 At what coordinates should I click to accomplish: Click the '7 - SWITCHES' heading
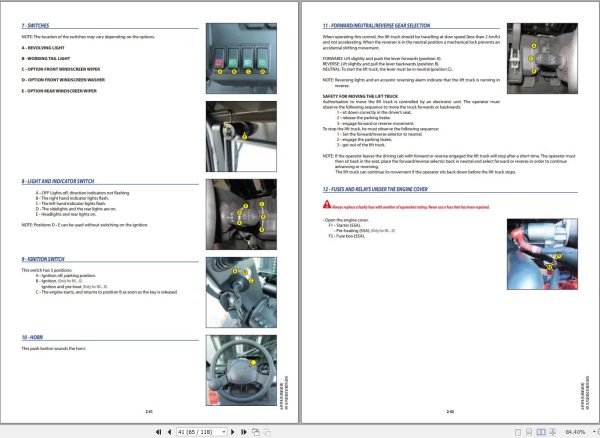(35, 26)
